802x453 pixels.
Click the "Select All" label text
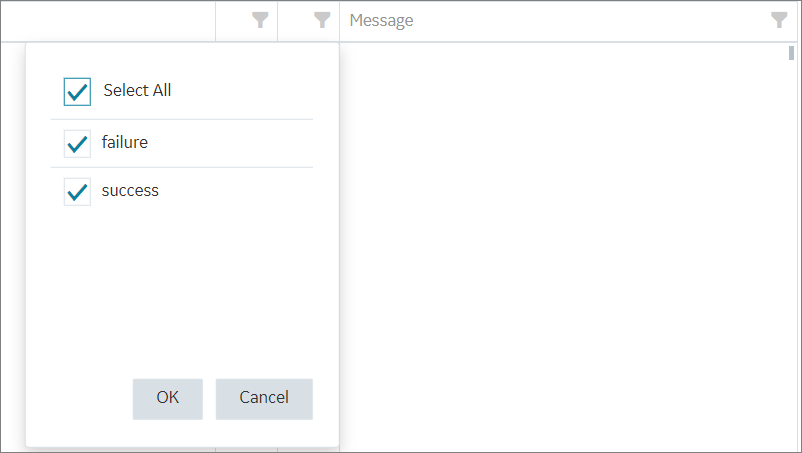pyautogui.click(x=137, y=90)
